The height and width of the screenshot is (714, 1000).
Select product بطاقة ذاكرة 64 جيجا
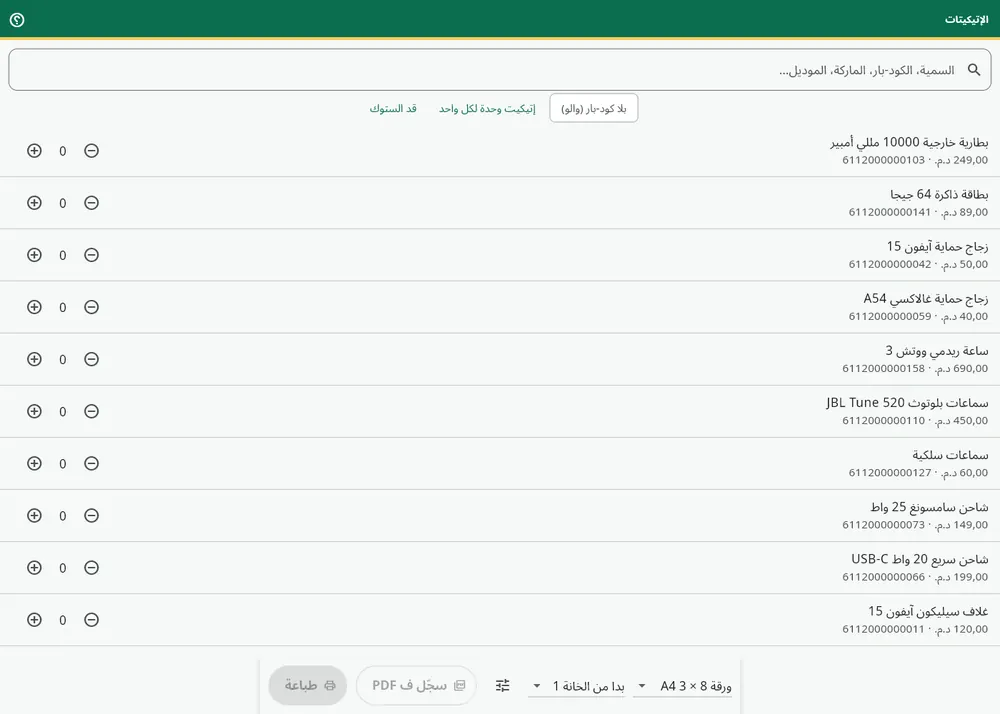click(500, 203)
